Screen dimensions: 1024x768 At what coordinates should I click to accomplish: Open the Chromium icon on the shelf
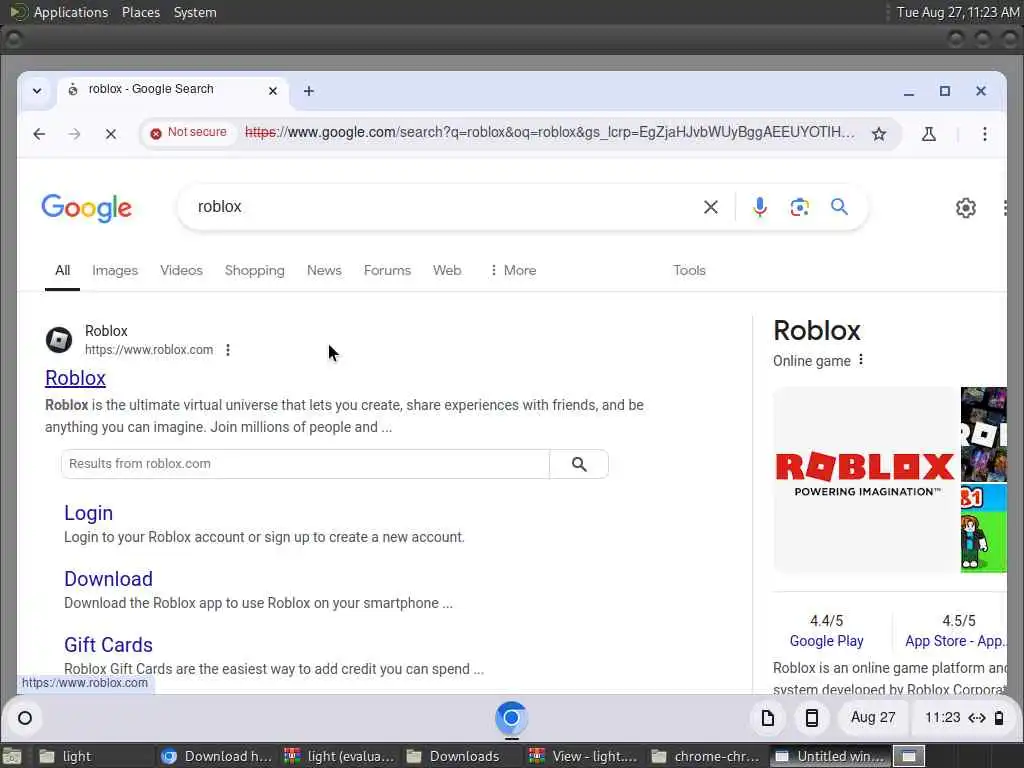pos(511,718)
